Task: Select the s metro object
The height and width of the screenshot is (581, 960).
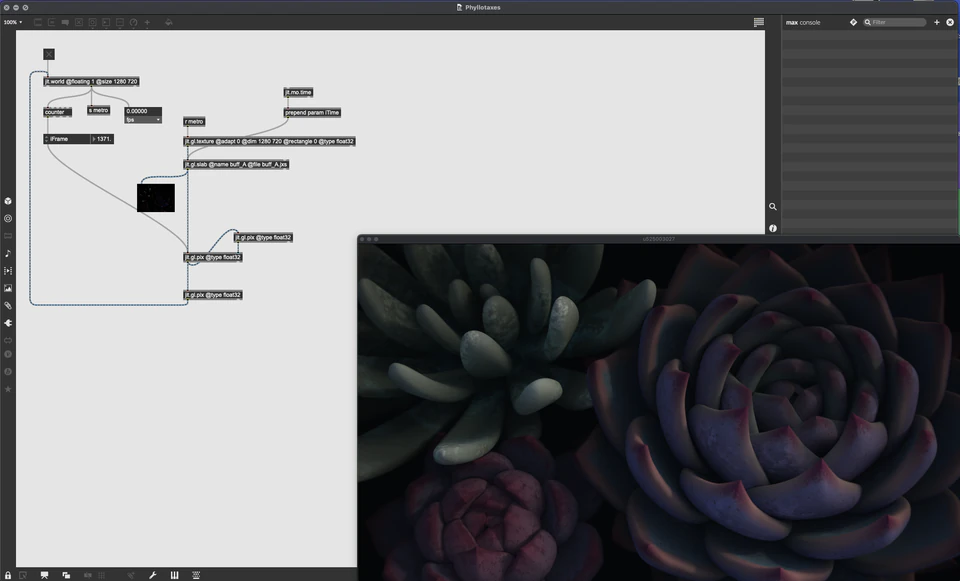Action: click(x=99, y=110)
